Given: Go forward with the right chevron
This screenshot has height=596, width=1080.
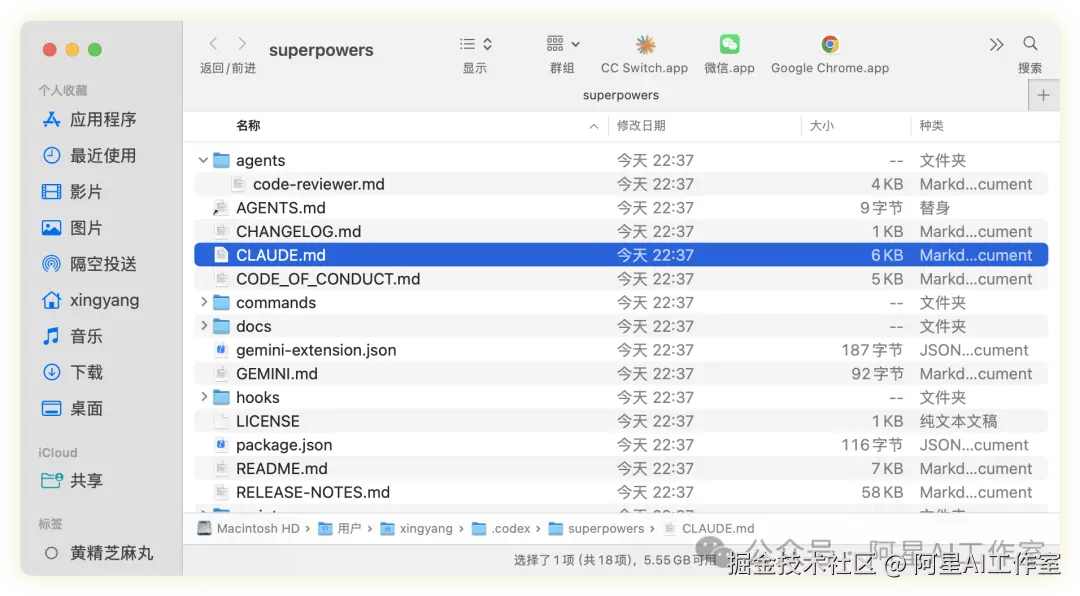Looking at the screenshot, I should 242,44.
